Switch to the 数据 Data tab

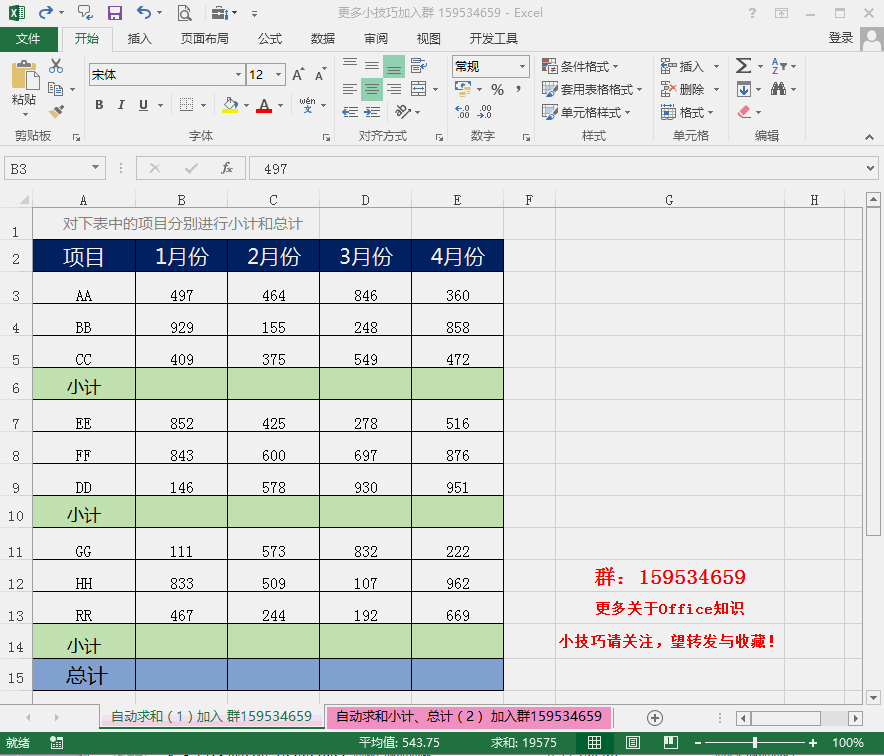[x=323, y=38]
